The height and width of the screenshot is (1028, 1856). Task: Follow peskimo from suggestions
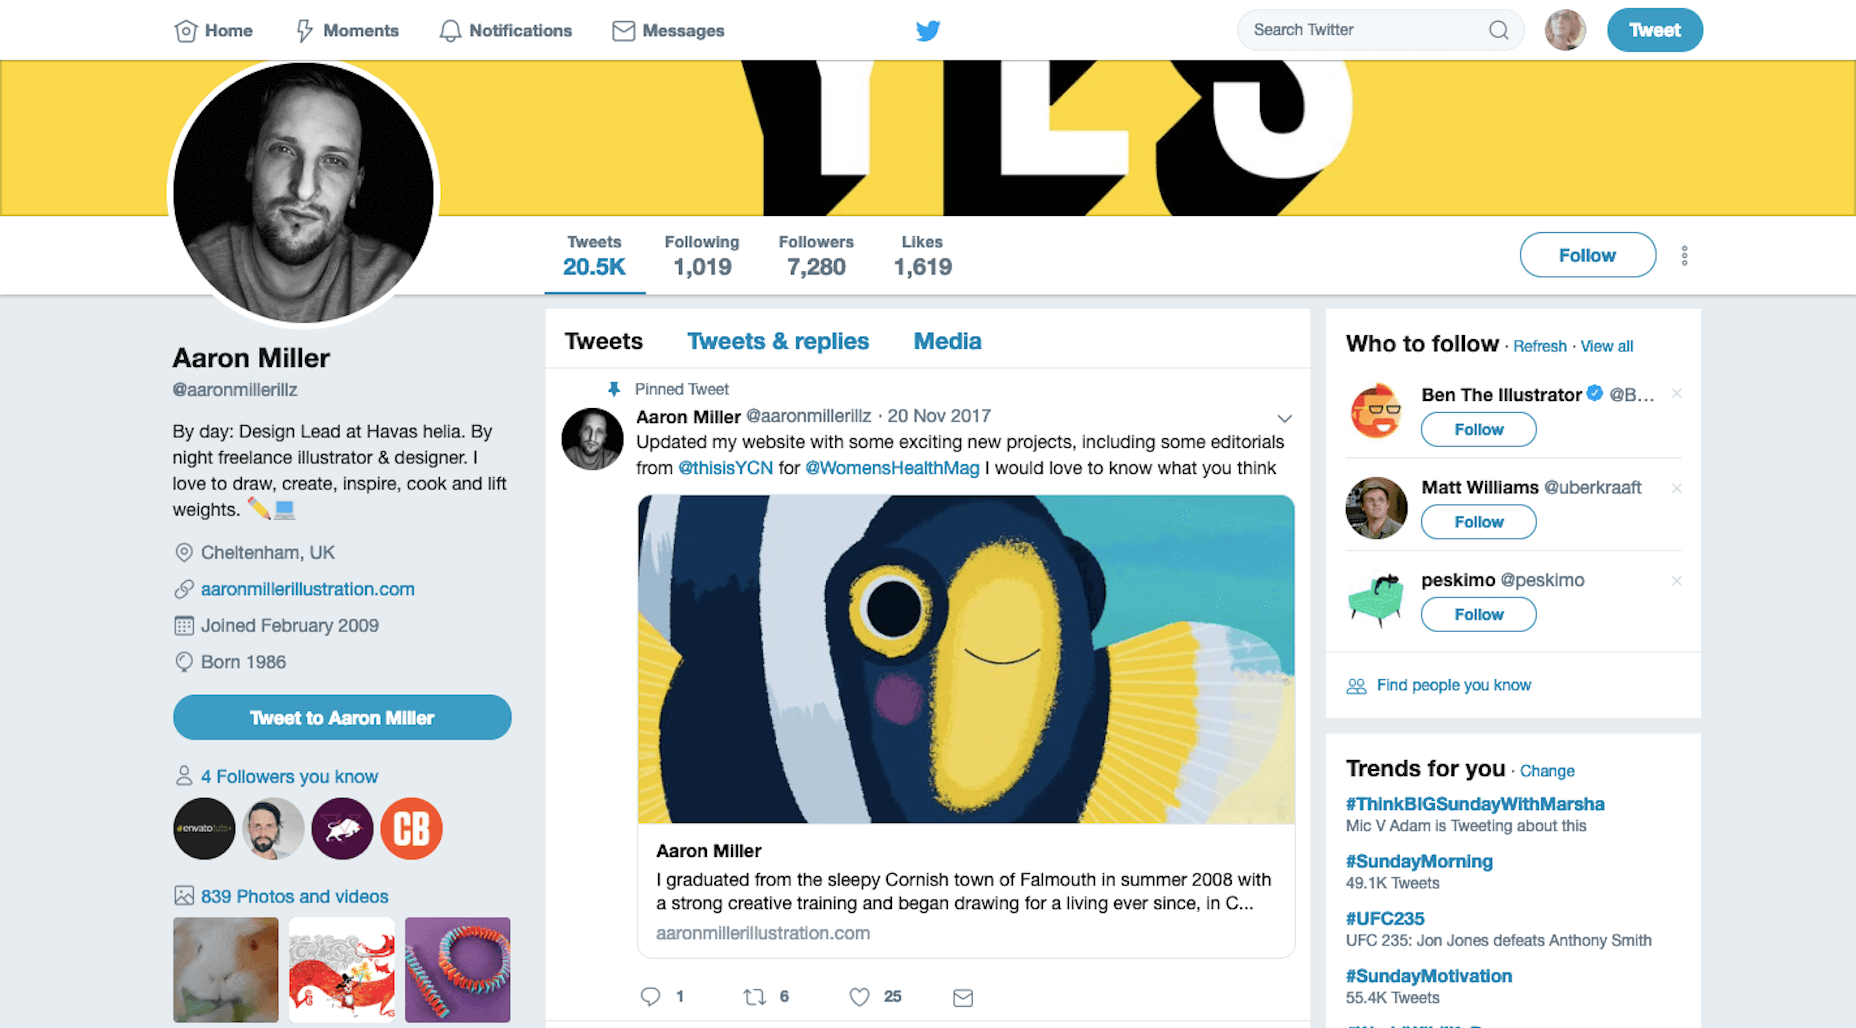click(x=1478, y=614)
